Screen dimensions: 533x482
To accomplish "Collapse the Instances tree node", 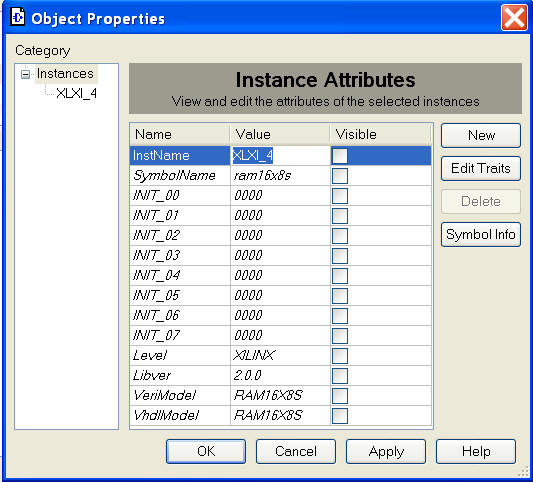I will tap(25, 74).
